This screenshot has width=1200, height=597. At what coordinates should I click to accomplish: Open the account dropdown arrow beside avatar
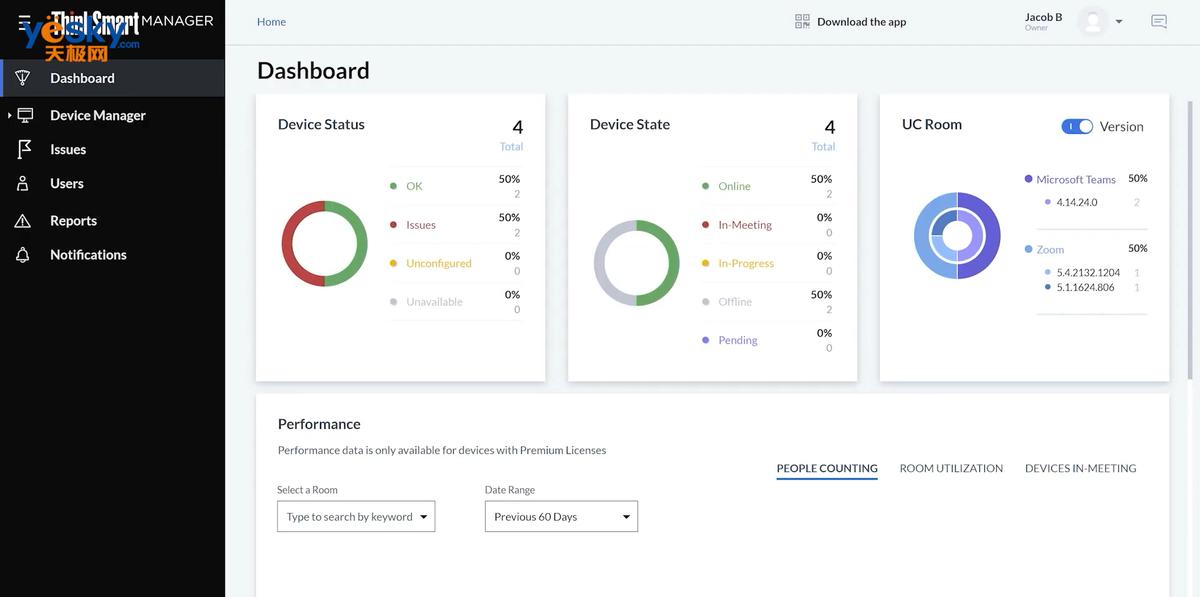1119,22
